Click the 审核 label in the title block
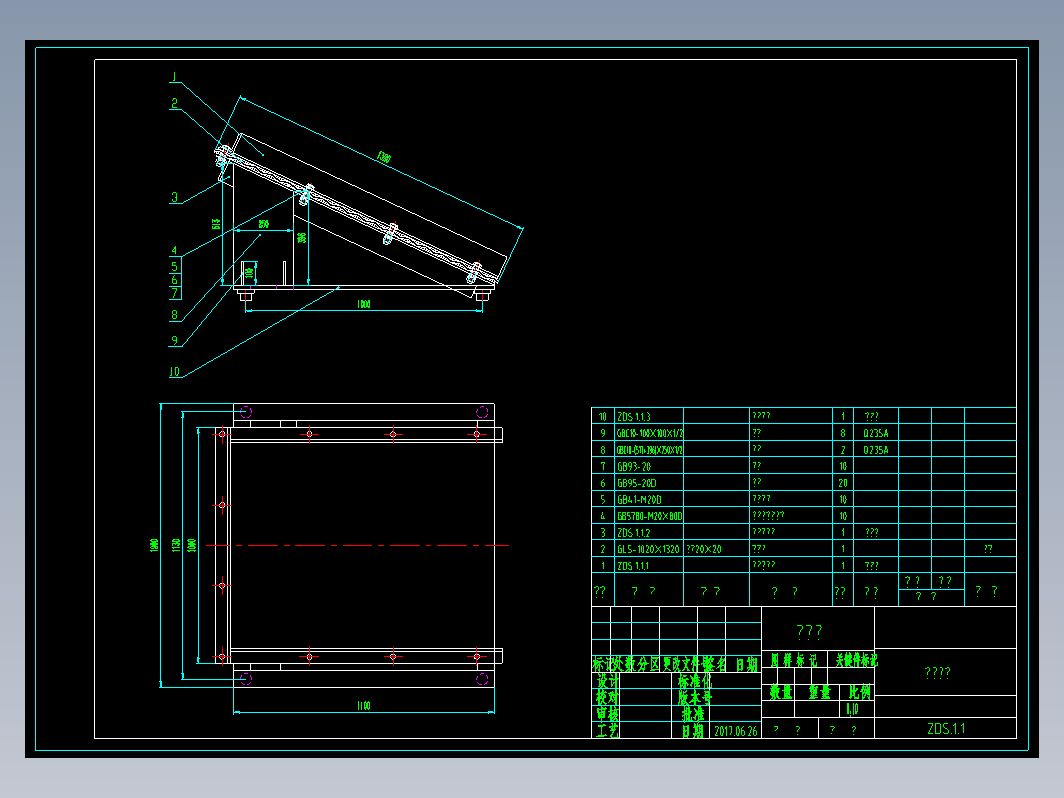The height and width of the screenshot is (798, 1064). [x=607, y=714]
